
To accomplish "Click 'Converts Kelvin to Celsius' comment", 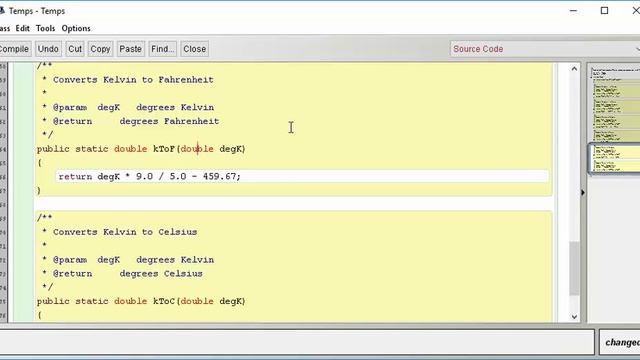I will click(x=125, y=232).
